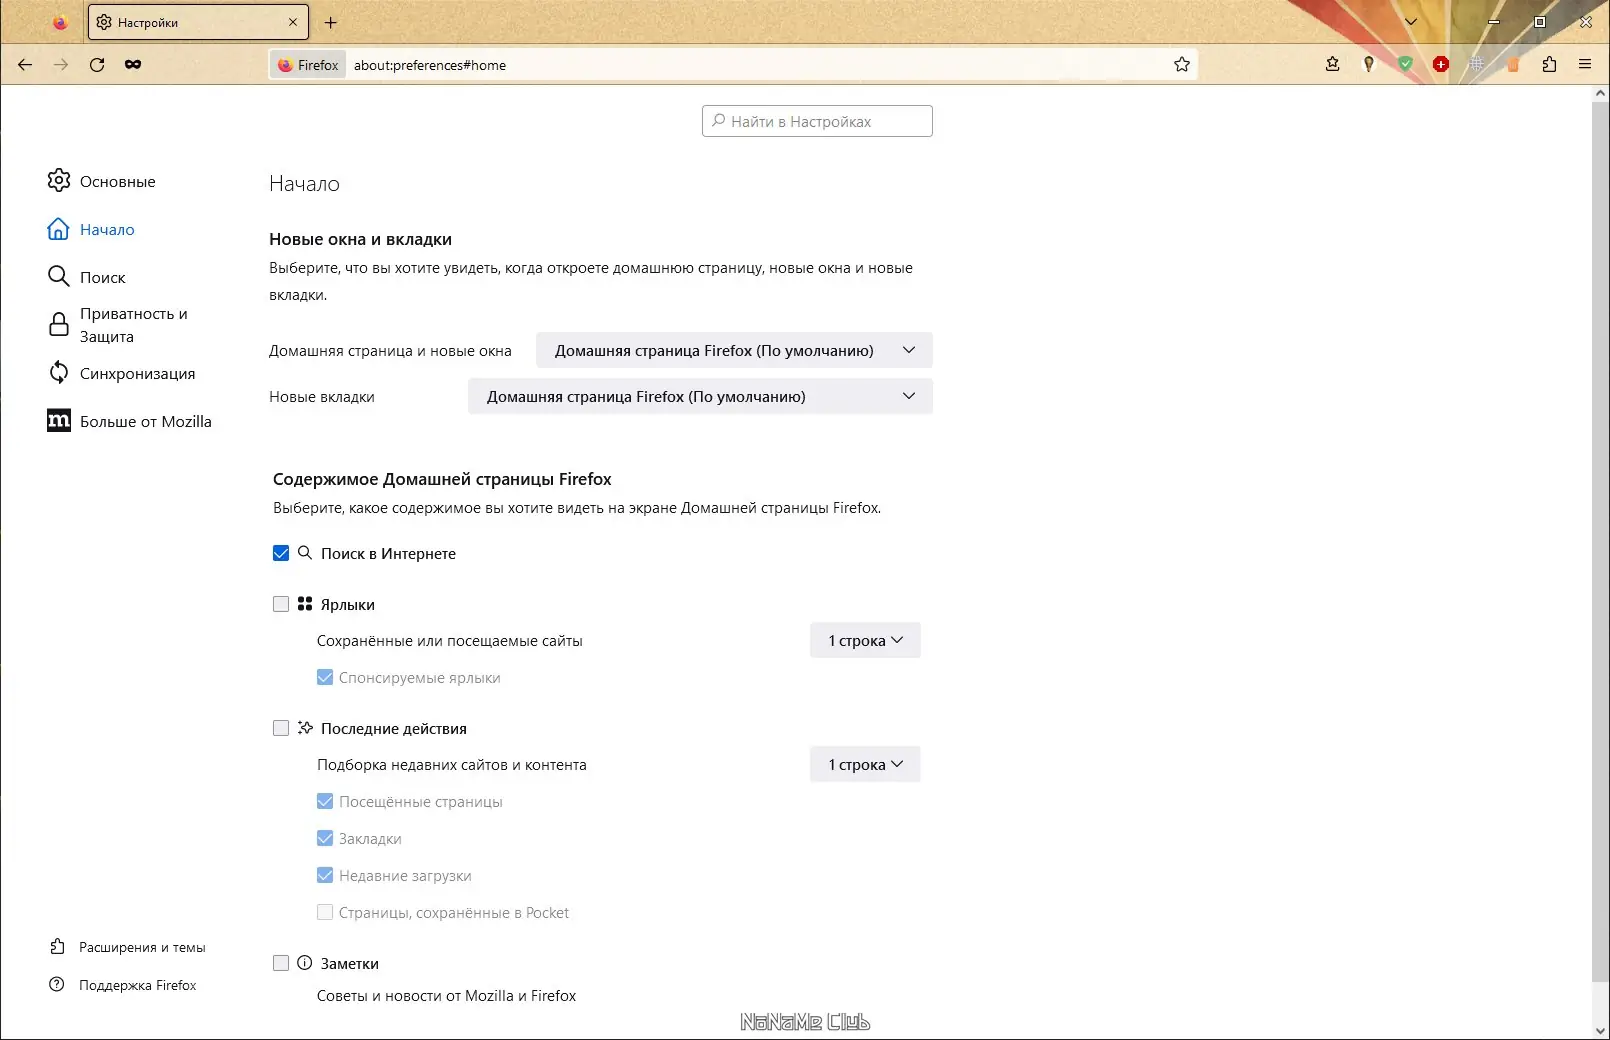This screenshot has width=1610, height=1040.
Task: Open the Extensions puzzle piece menu
Action: click(x=1549, y=64)
